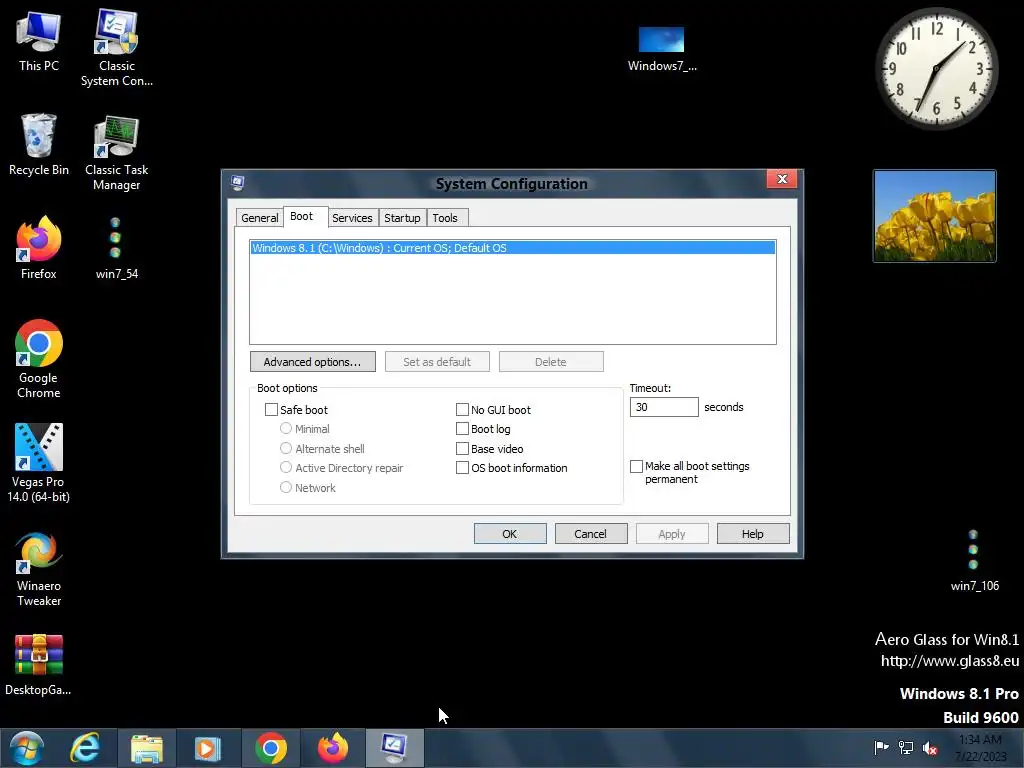
Task: Choose the Alternate shell radio option
Action: tap(285, 448)
